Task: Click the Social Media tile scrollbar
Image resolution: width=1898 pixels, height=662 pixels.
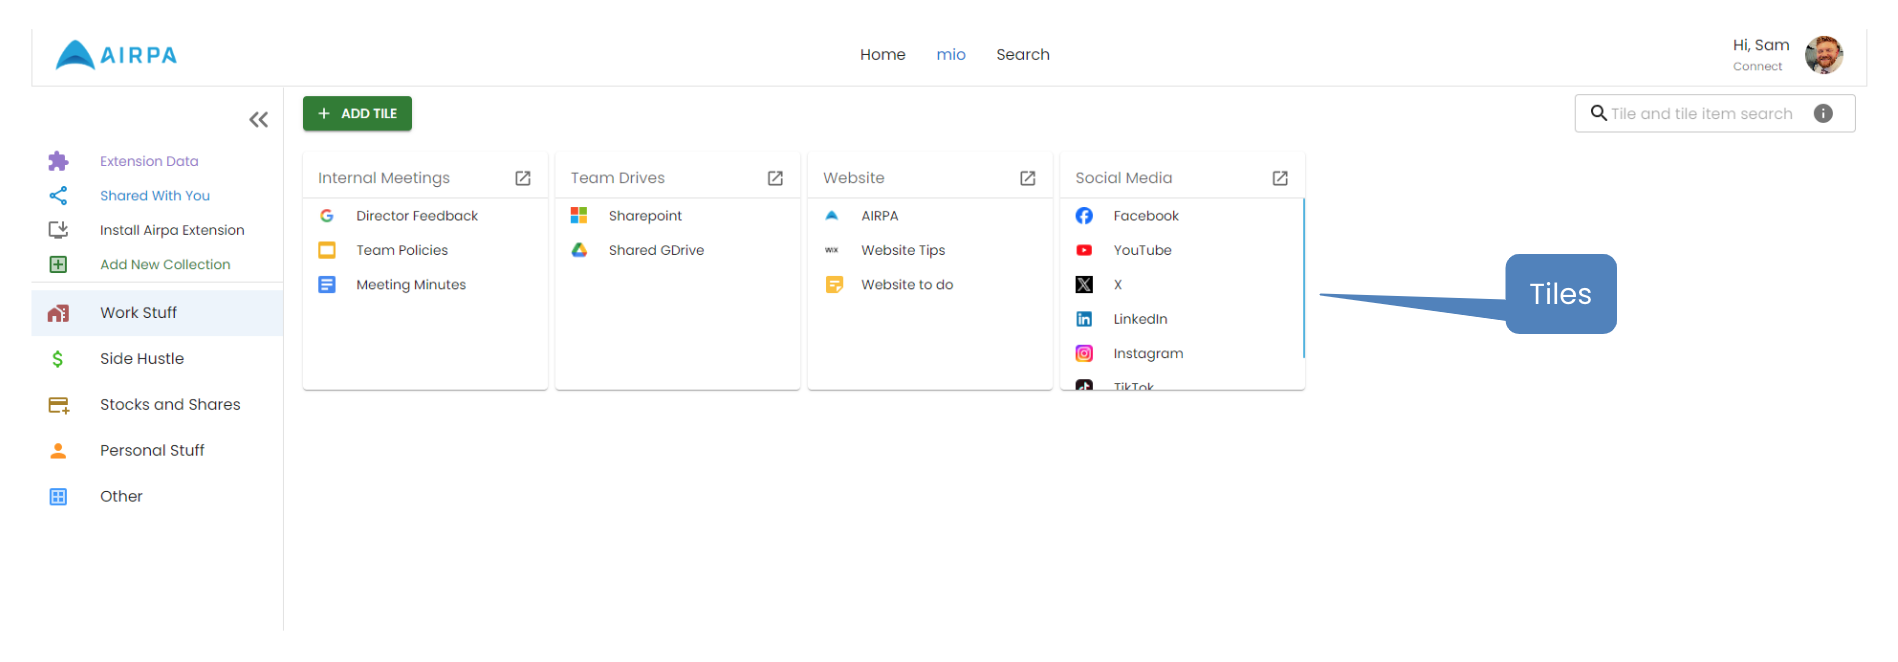Action: (1303, 278)
